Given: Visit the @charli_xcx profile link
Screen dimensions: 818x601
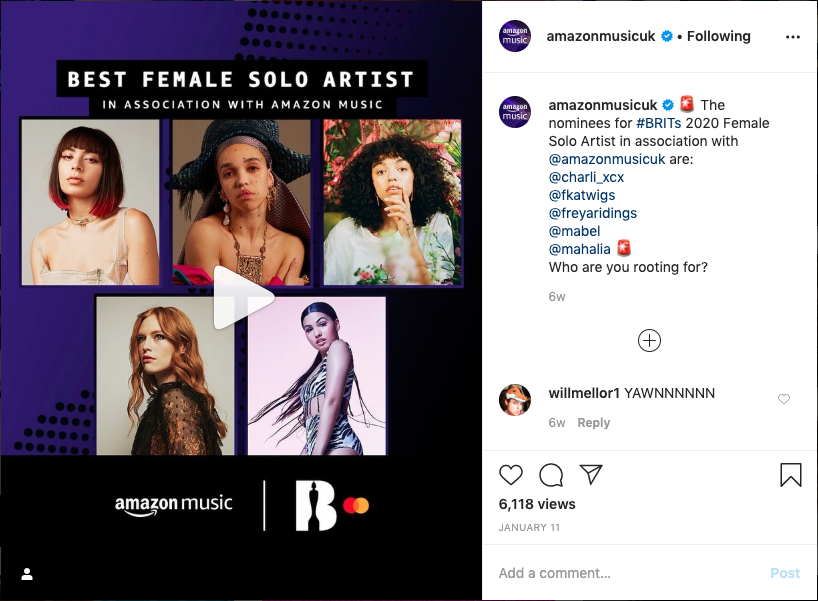Looking at the screenshot, I should 586,177.
